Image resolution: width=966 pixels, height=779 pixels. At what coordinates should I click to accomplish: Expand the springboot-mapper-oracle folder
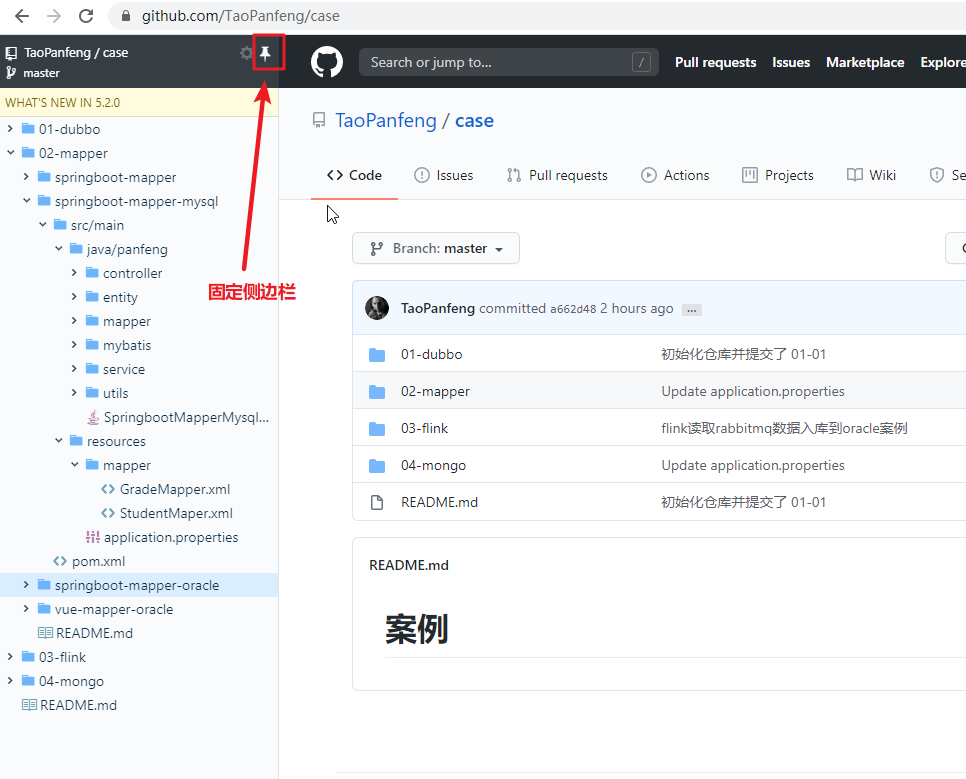pos(26,585)
